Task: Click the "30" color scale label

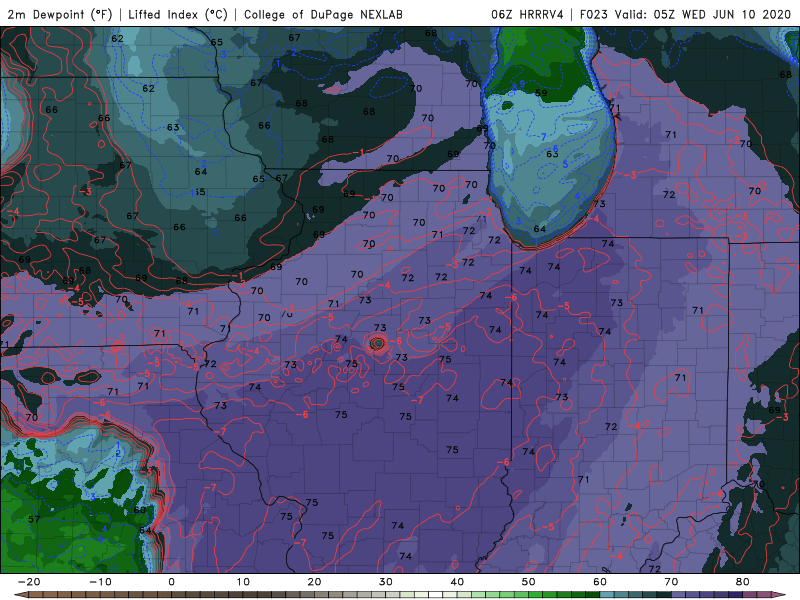Action: coord(386,582)
